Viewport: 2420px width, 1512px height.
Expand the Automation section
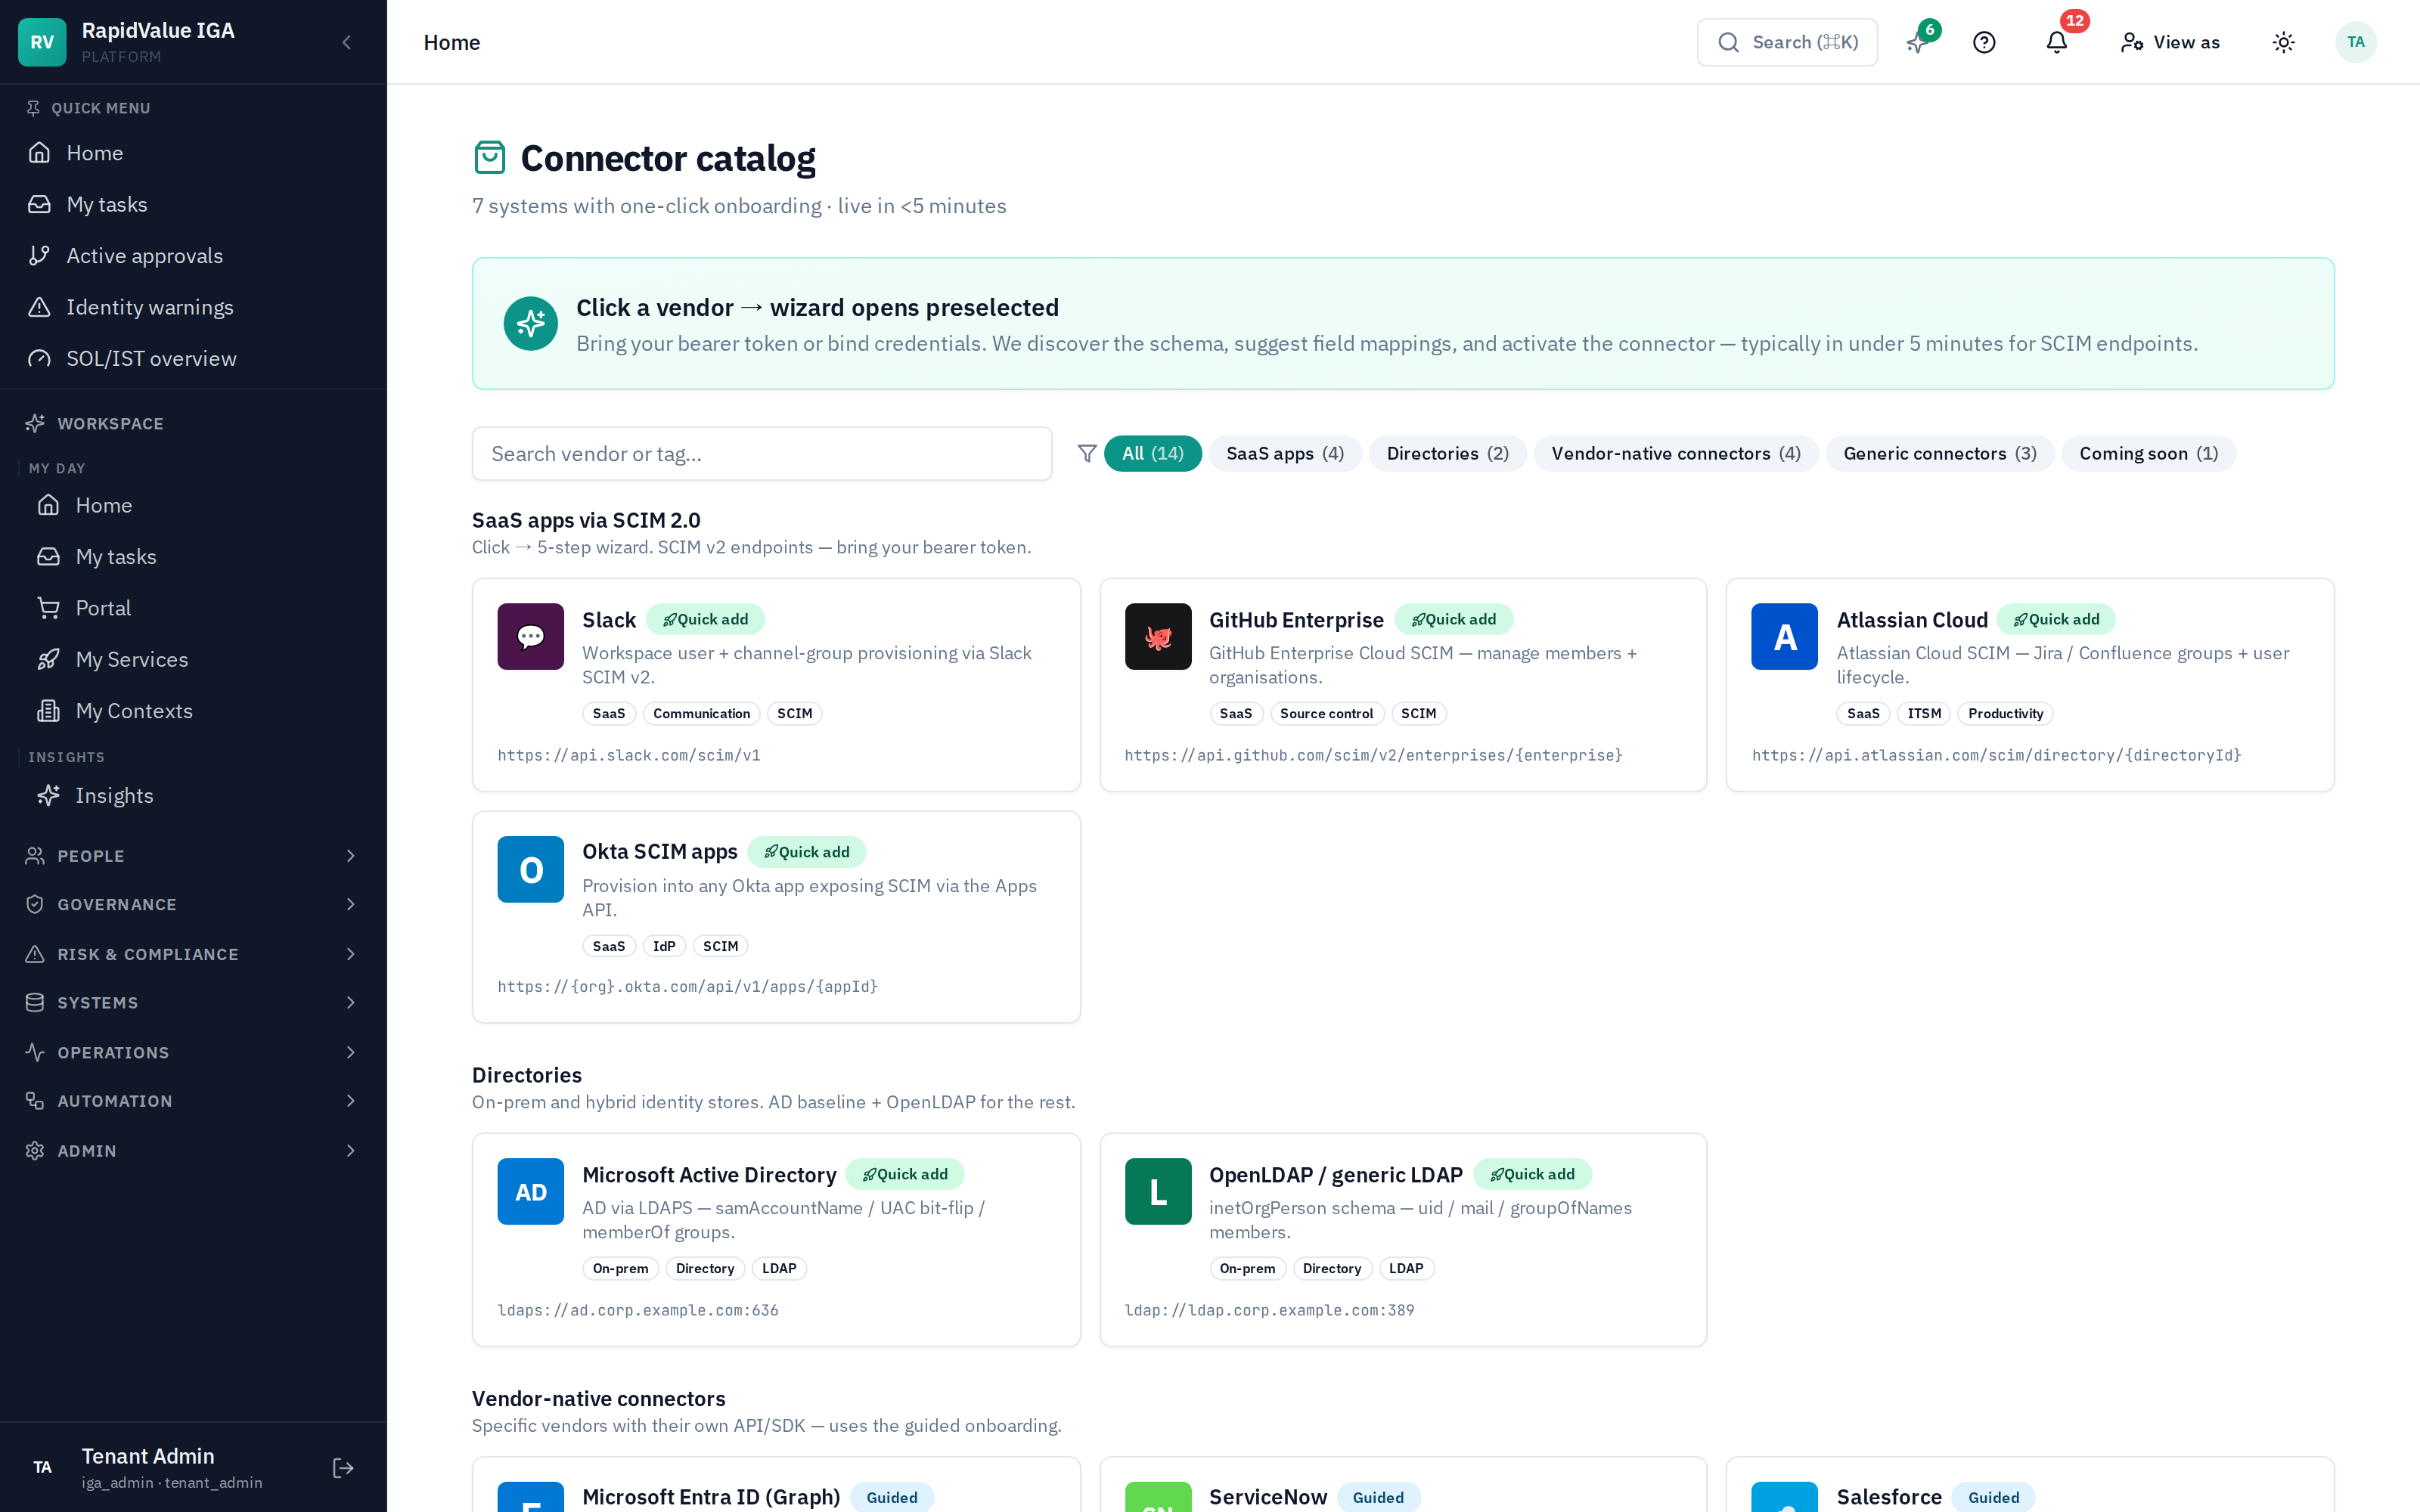[193, 1100]
